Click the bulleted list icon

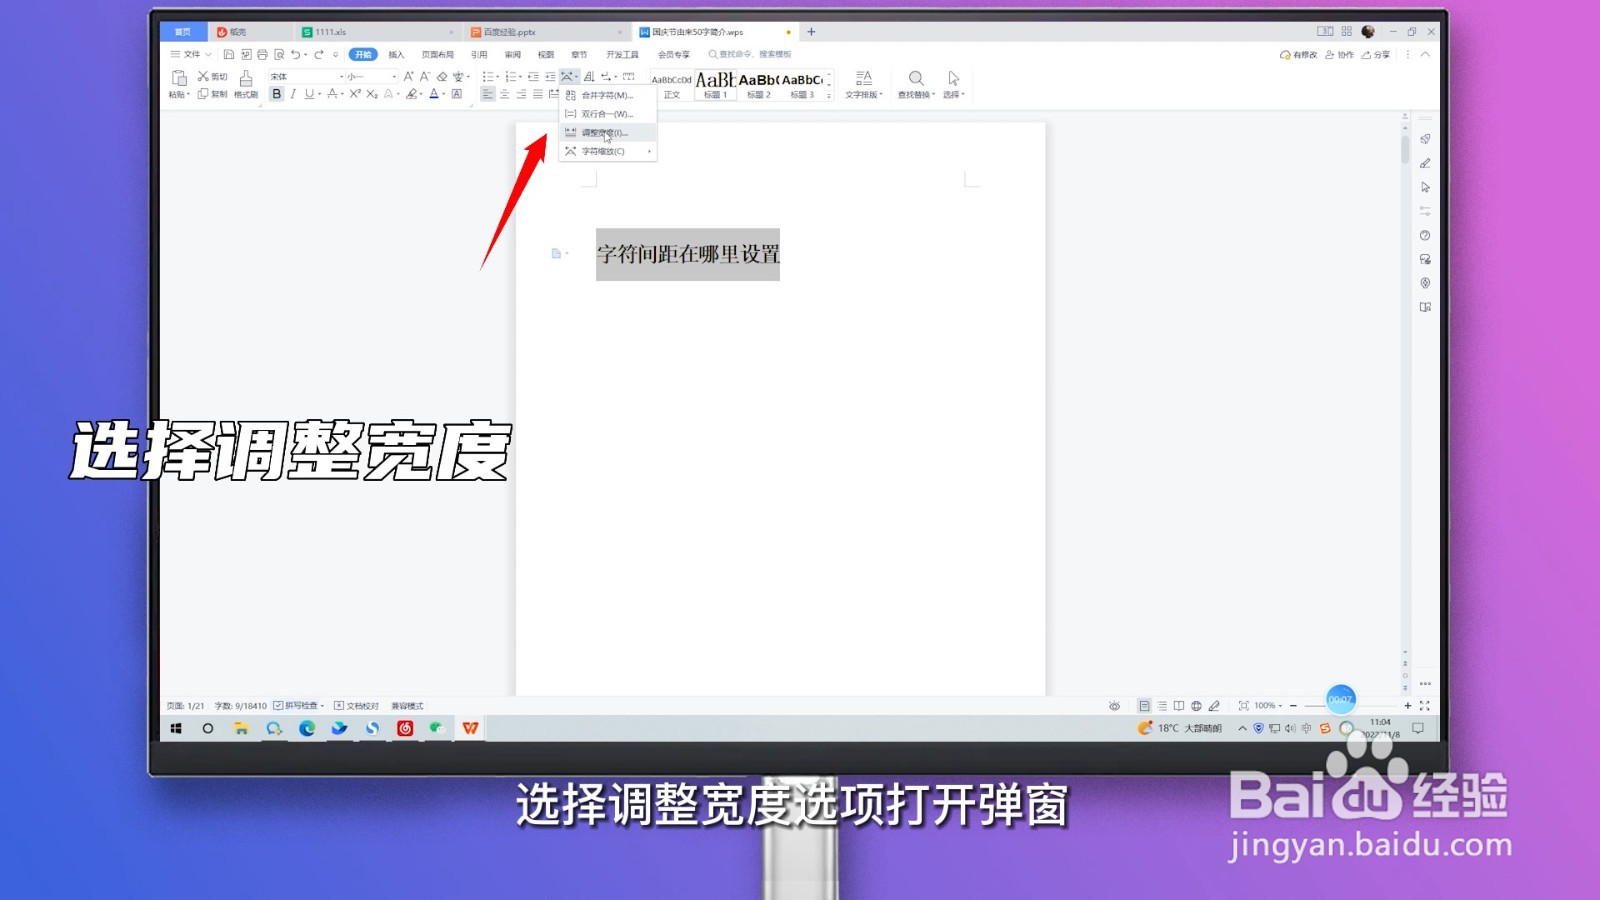click(x=487, y=76)
